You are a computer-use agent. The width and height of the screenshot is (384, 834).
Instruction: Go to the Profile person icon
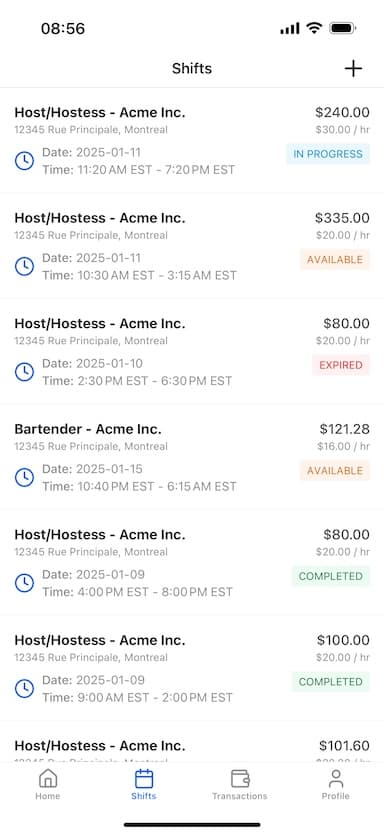(x=336, y=779)
